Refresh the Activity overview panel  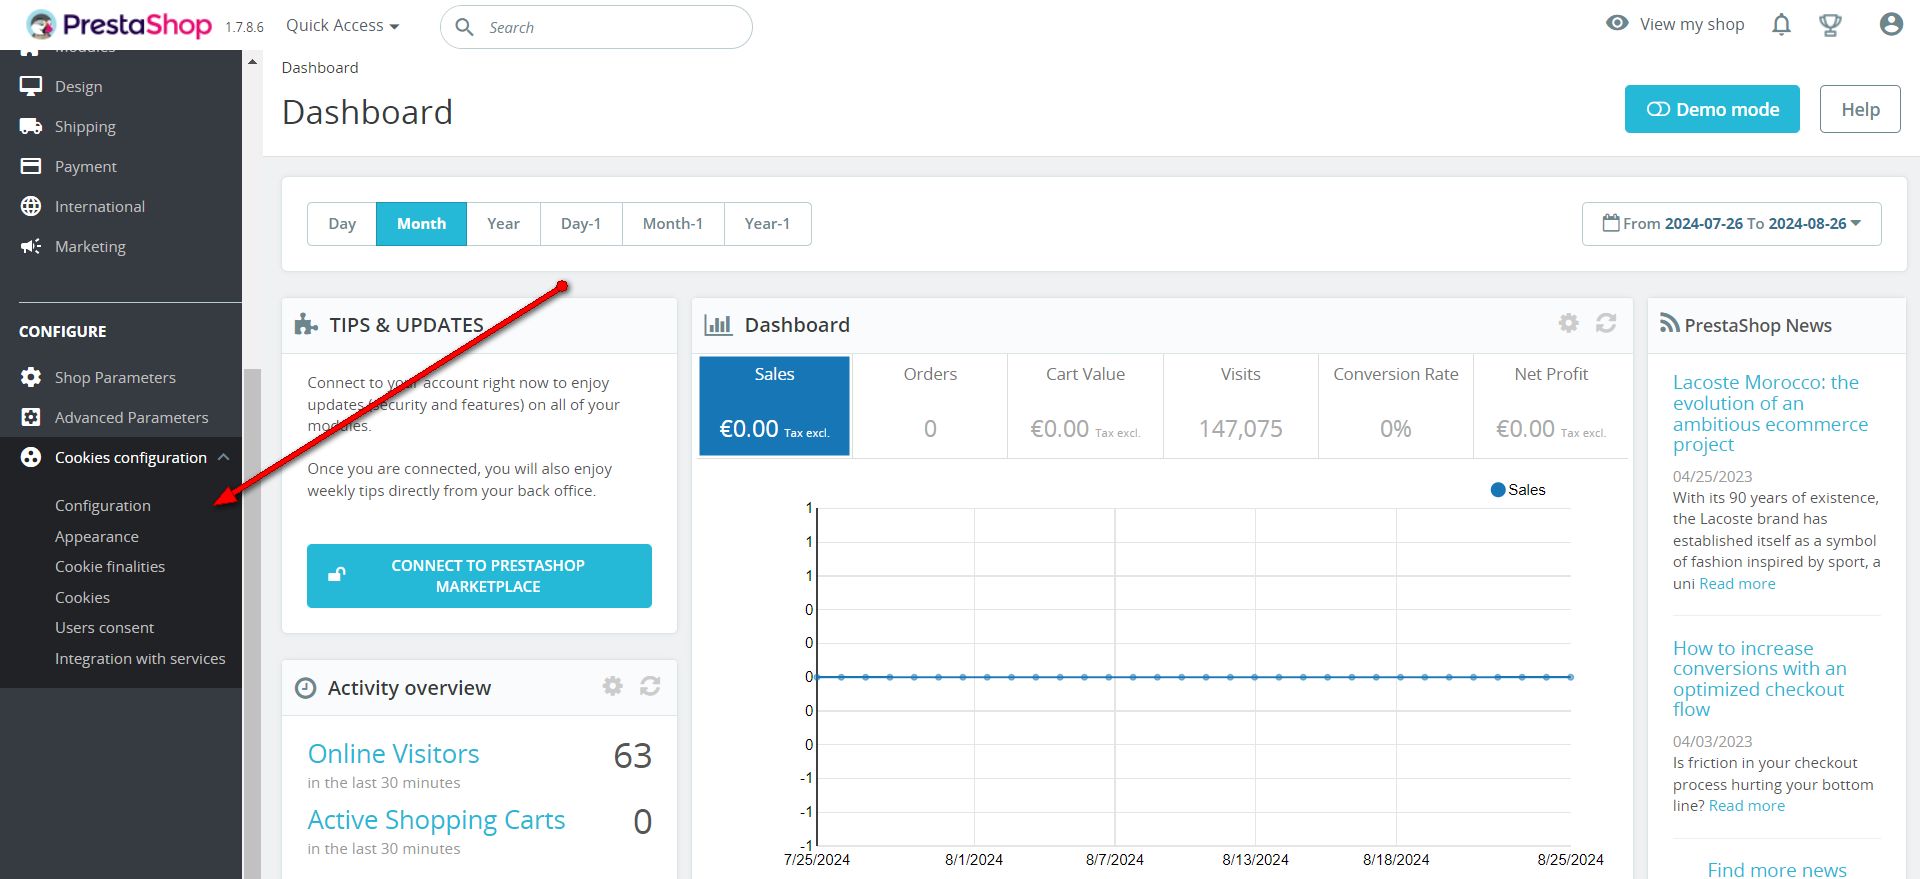[x=650, y=686]
